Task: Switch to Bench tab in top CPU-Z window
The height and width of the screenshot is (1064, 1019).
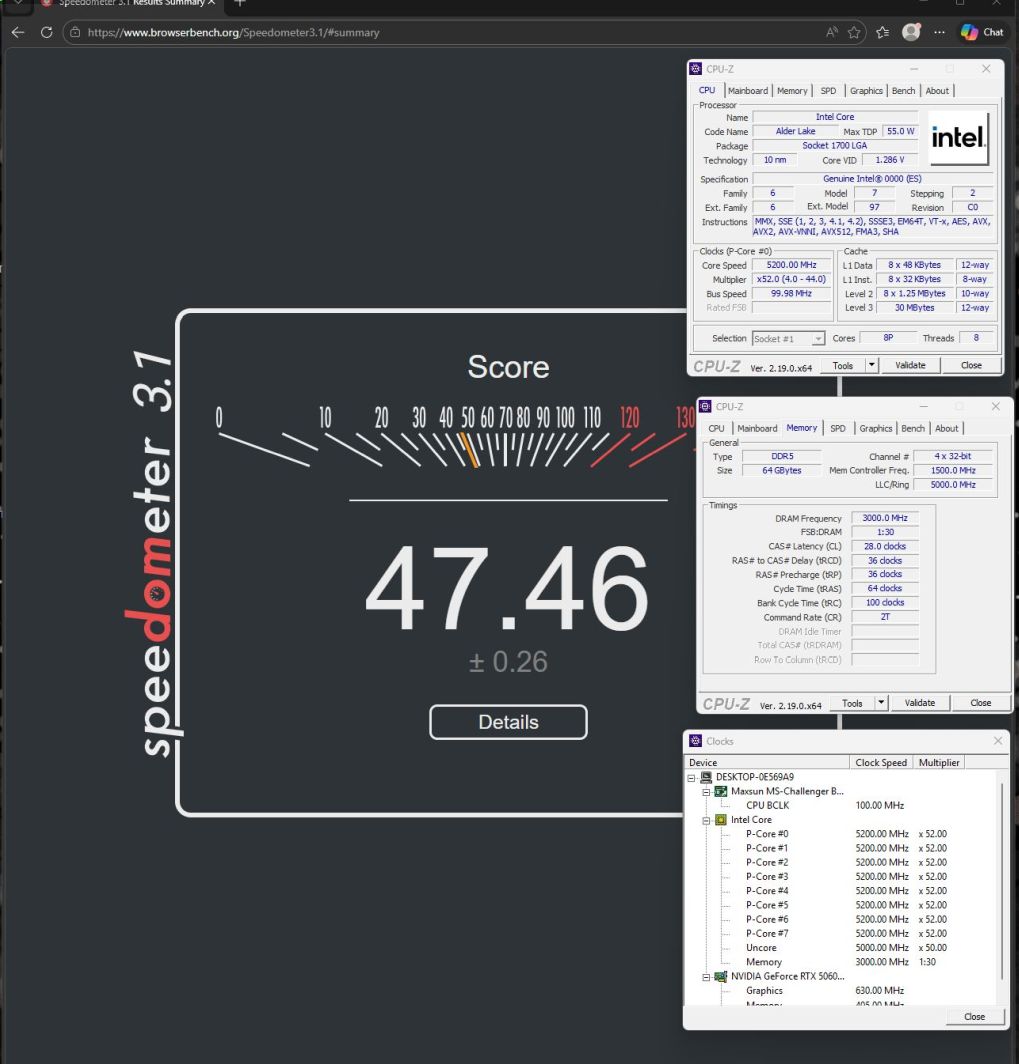Action: coord(903,90)
